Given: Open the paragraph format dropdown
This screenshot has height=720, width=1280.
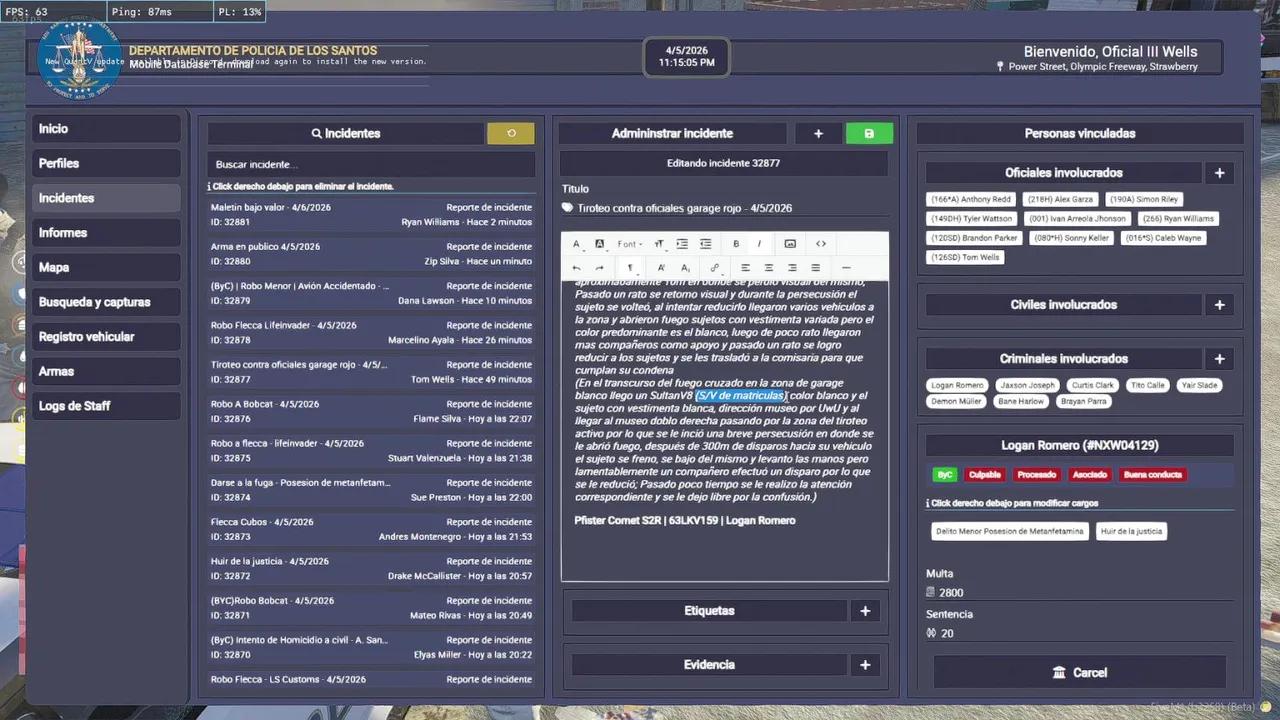Looking at the screenshot, I should [x=630, y=268].
